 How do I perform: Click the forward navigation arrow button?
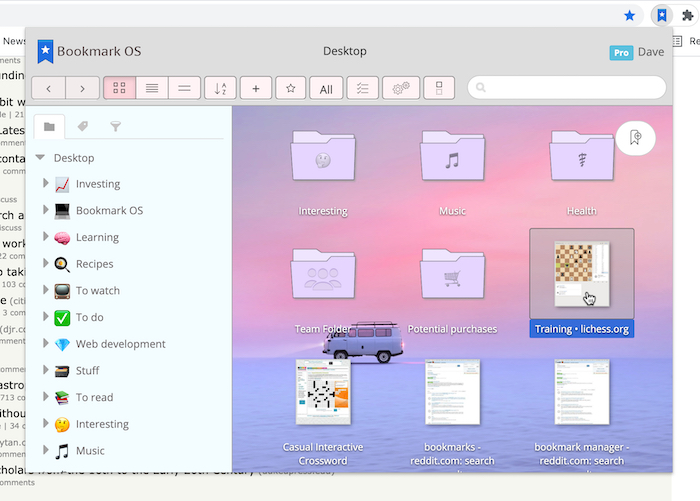[x=82, y=88]
